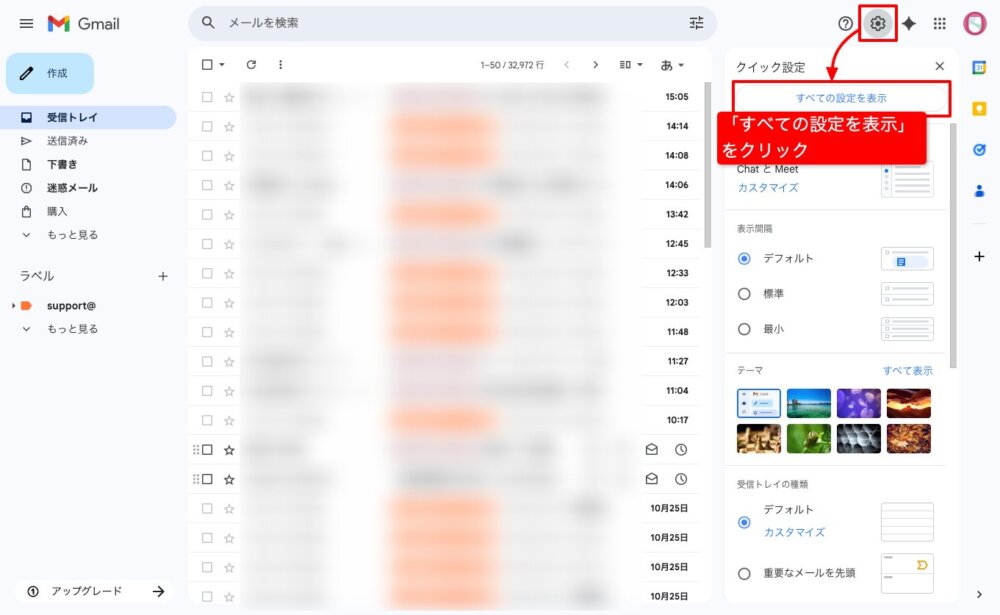Open the 迷惑メール folder
Viewport: 1000px width, 615px height.
tap(72, 188)
